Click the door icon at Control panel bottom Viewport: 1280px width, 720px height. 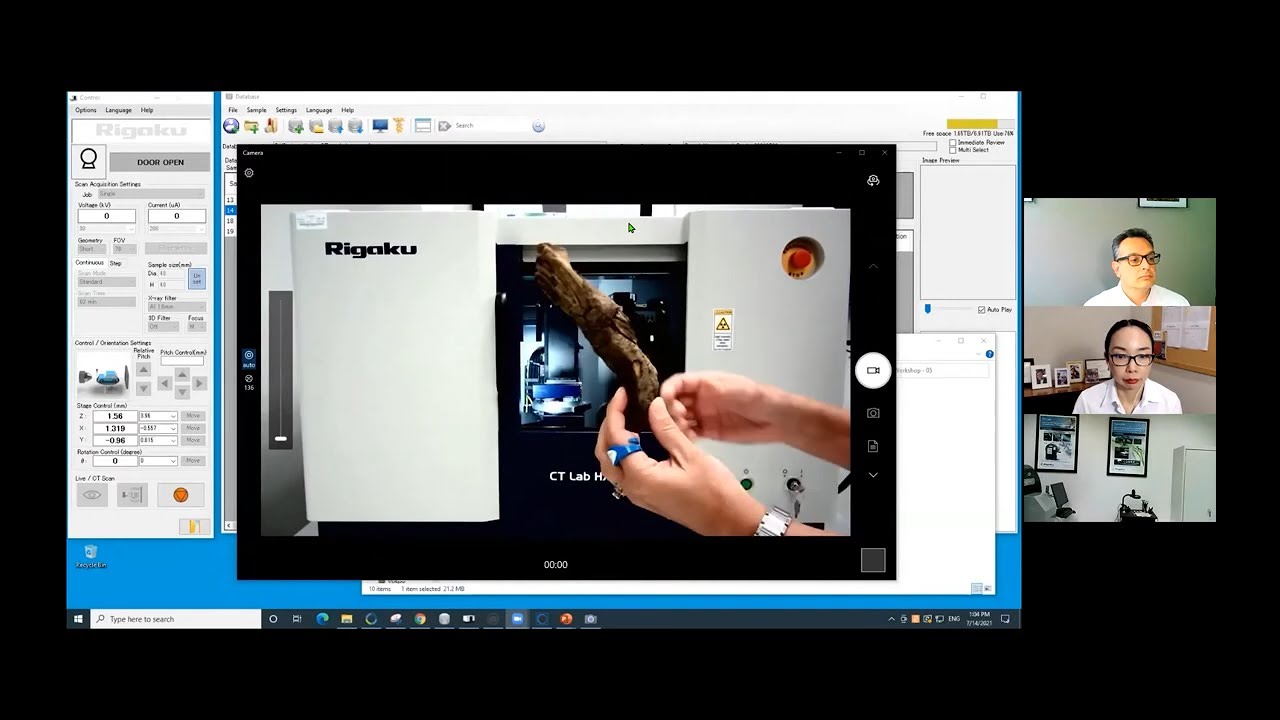(194, 527)
